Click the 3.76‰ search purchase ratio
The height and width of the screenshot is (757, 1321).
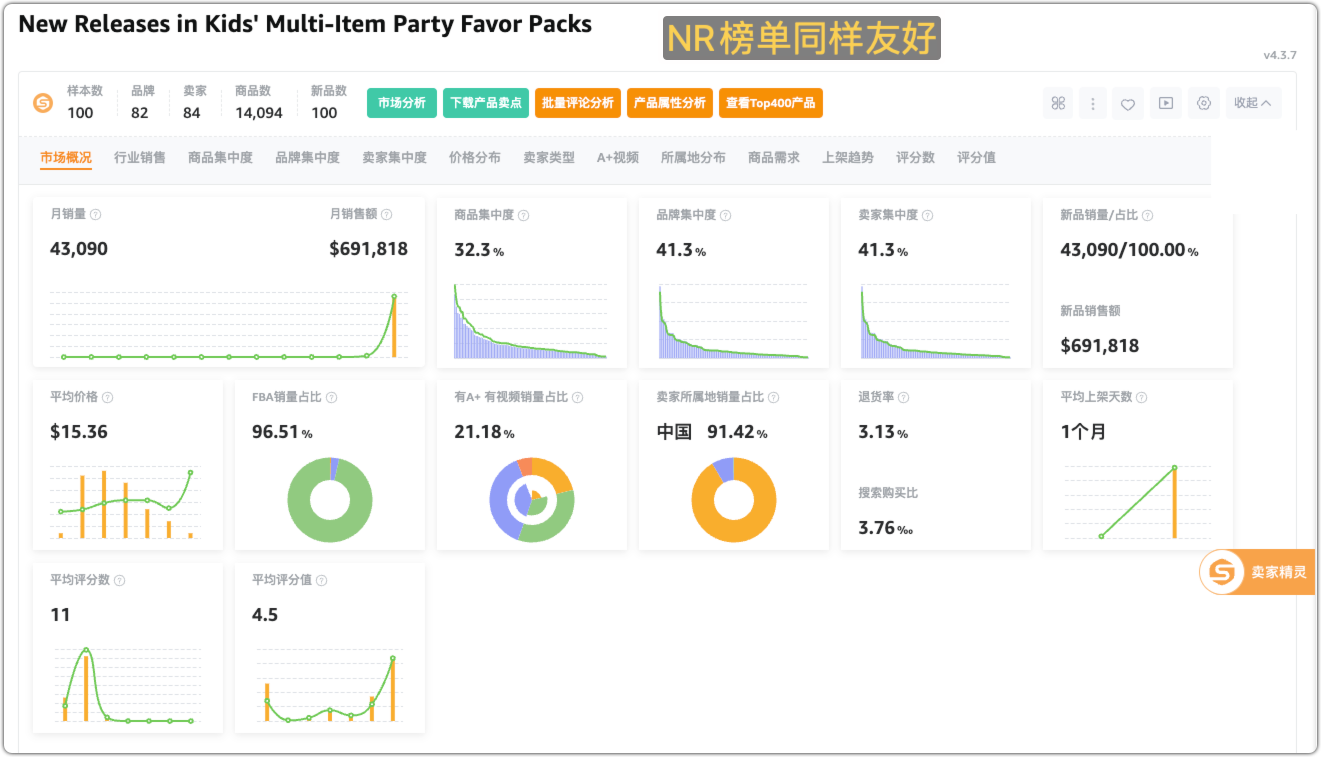[886, 528]
